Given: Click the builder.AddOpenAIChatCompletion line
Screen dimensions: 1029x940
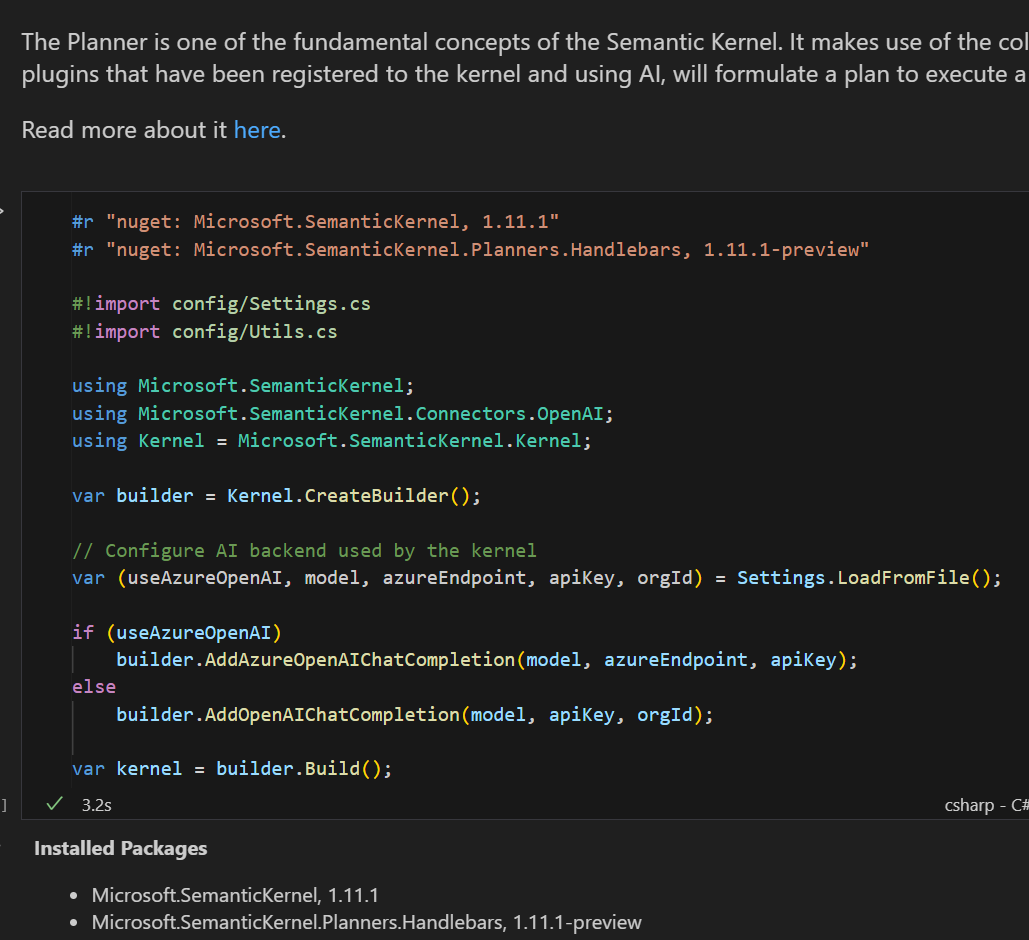Looking at the screenshot, I should pos(415,714).
